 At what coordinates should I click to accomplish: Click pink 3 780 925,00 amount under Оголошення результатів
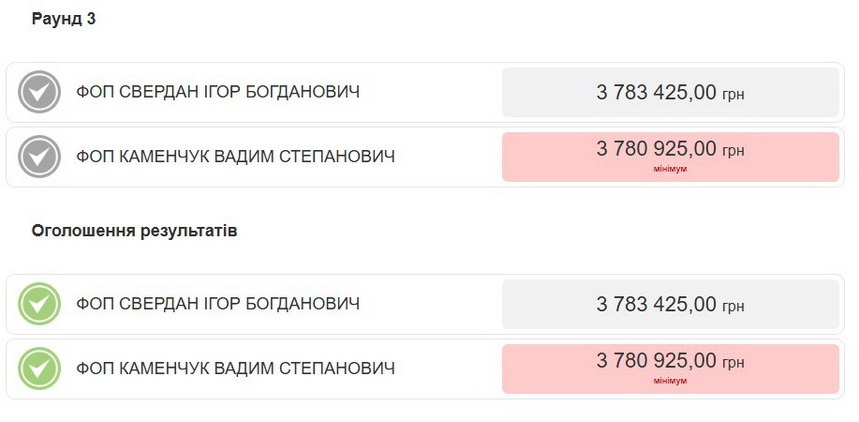click(x=656, y=361)
